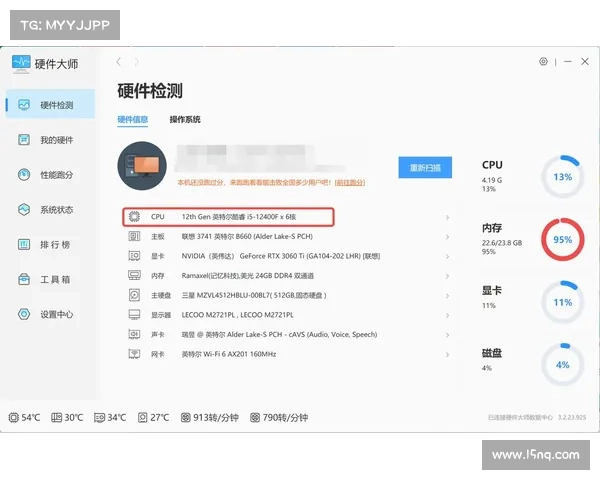Open 排行榜 in the sidebar
This screenshot has width=600, height=480.
pyautogui.click(x=50, y=244)
